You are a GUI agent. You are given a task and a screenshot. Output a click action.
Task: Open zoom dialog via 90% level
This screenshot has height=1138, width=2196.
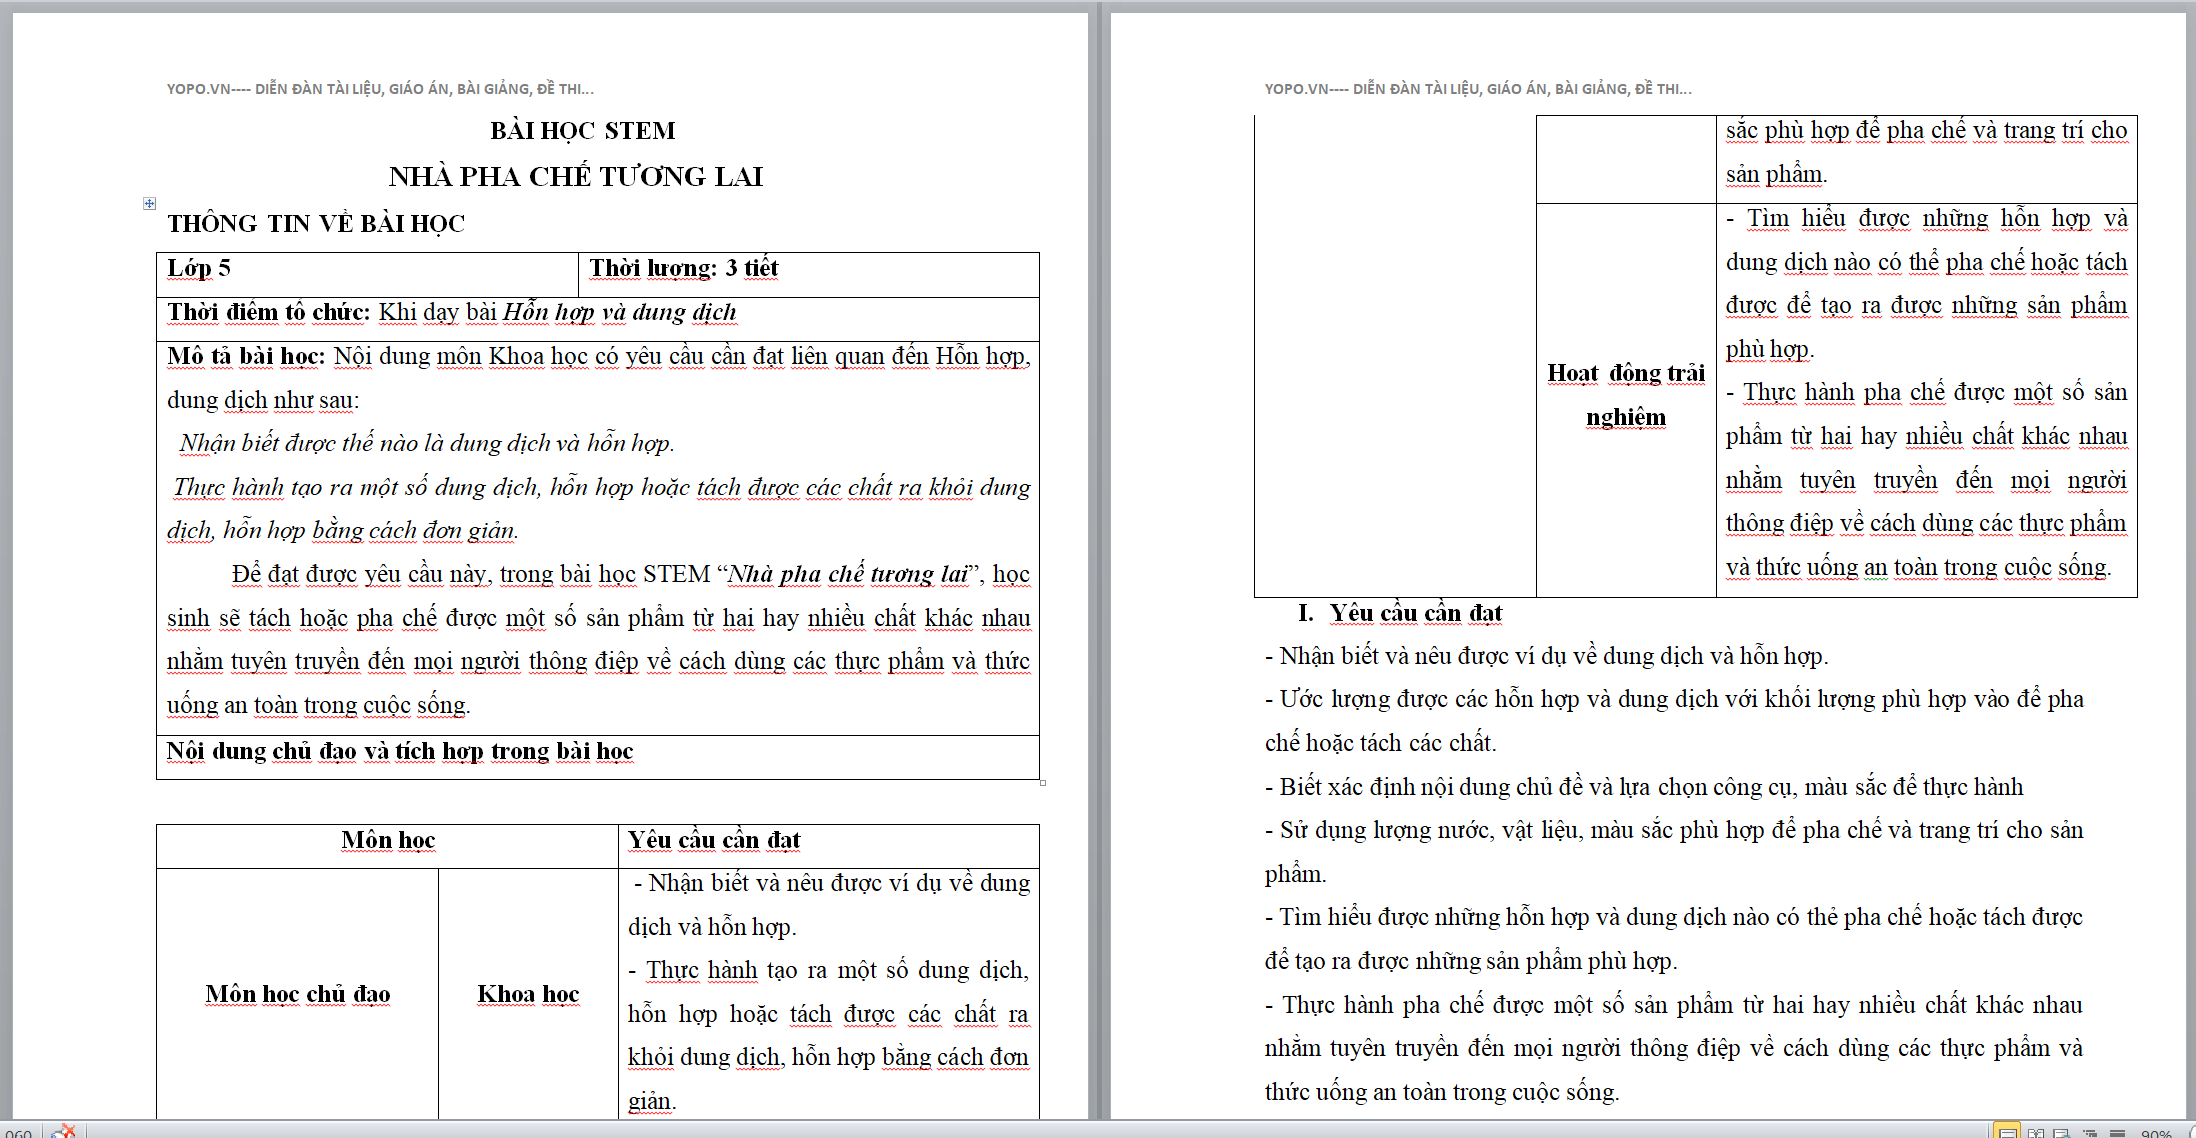point(2156,1133)
